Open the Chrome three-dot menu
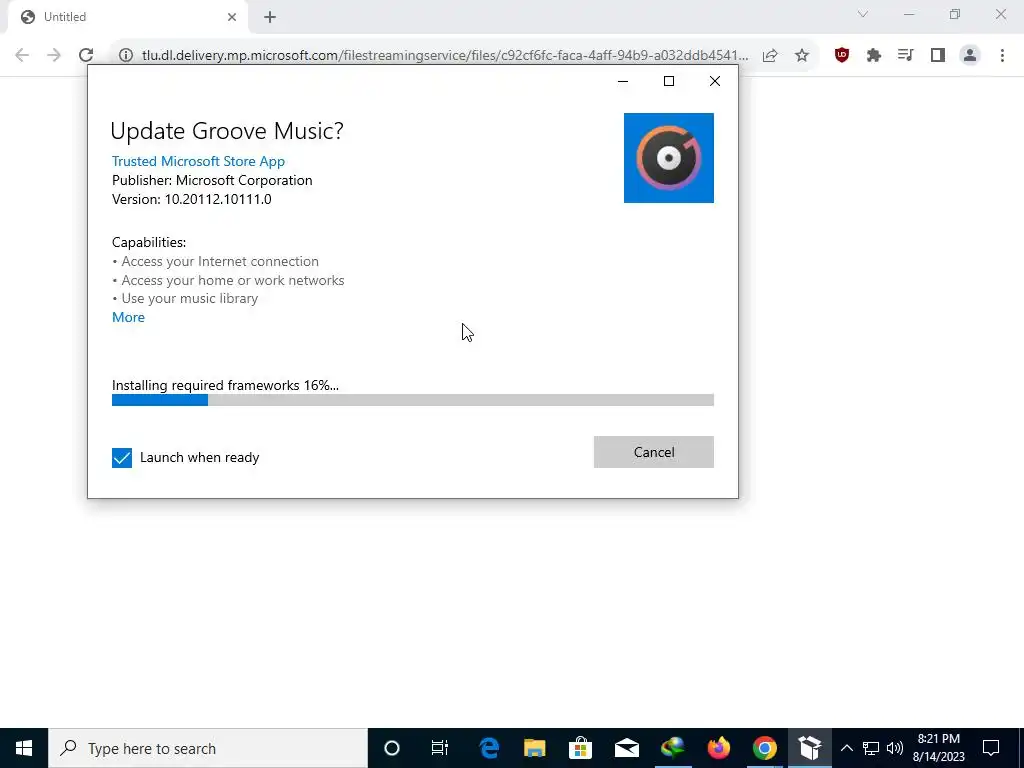1024x768 pixels. pos(1002,56)
